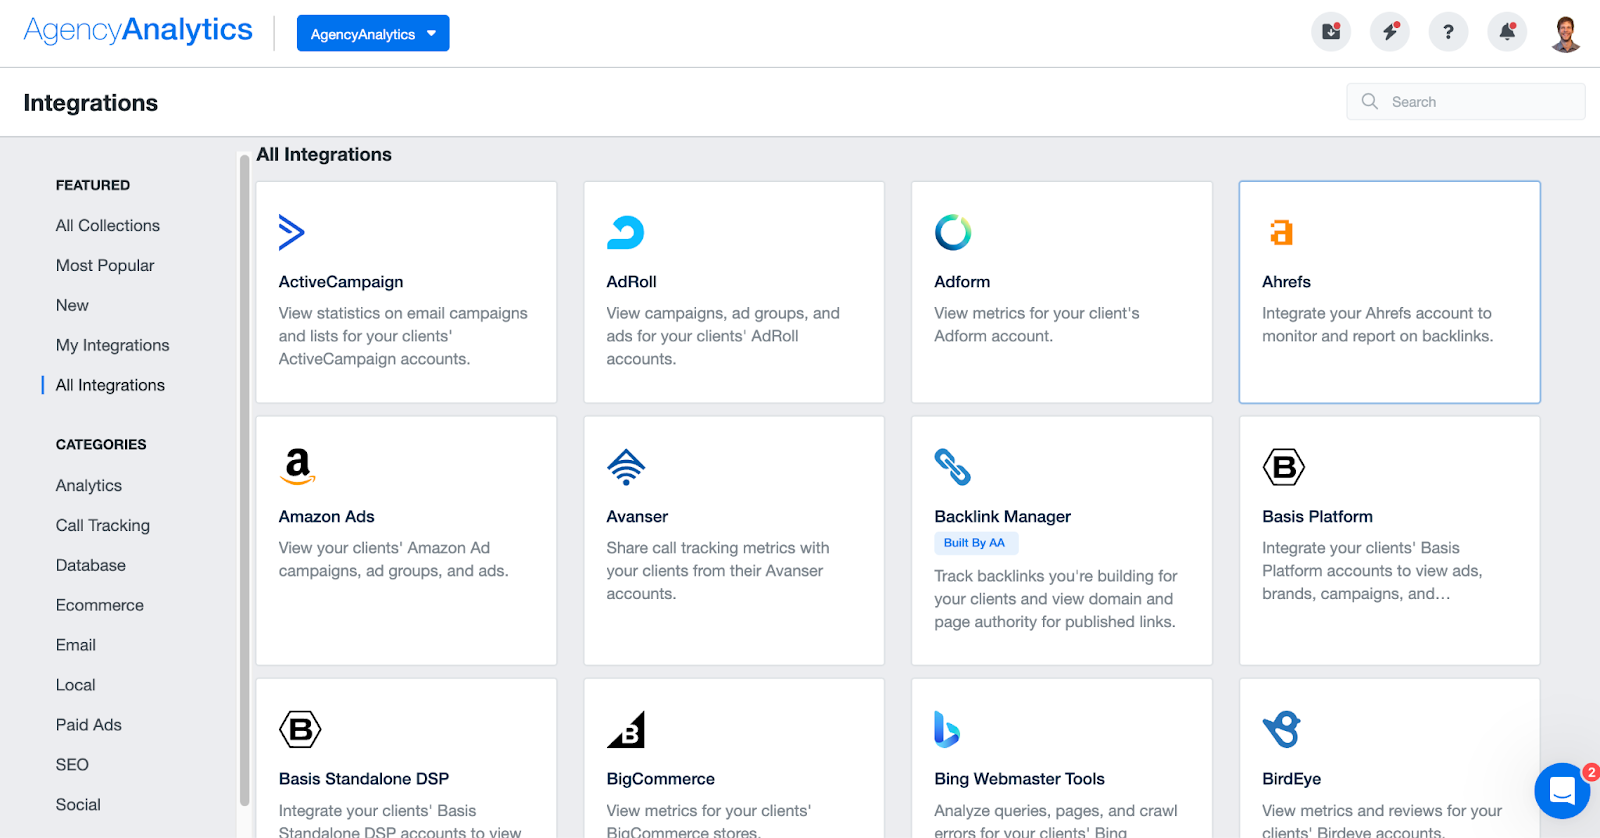Click the Bing Webmaster Tools logo icon
Viewport: 1600px width, 838px height.
(947, 729)
